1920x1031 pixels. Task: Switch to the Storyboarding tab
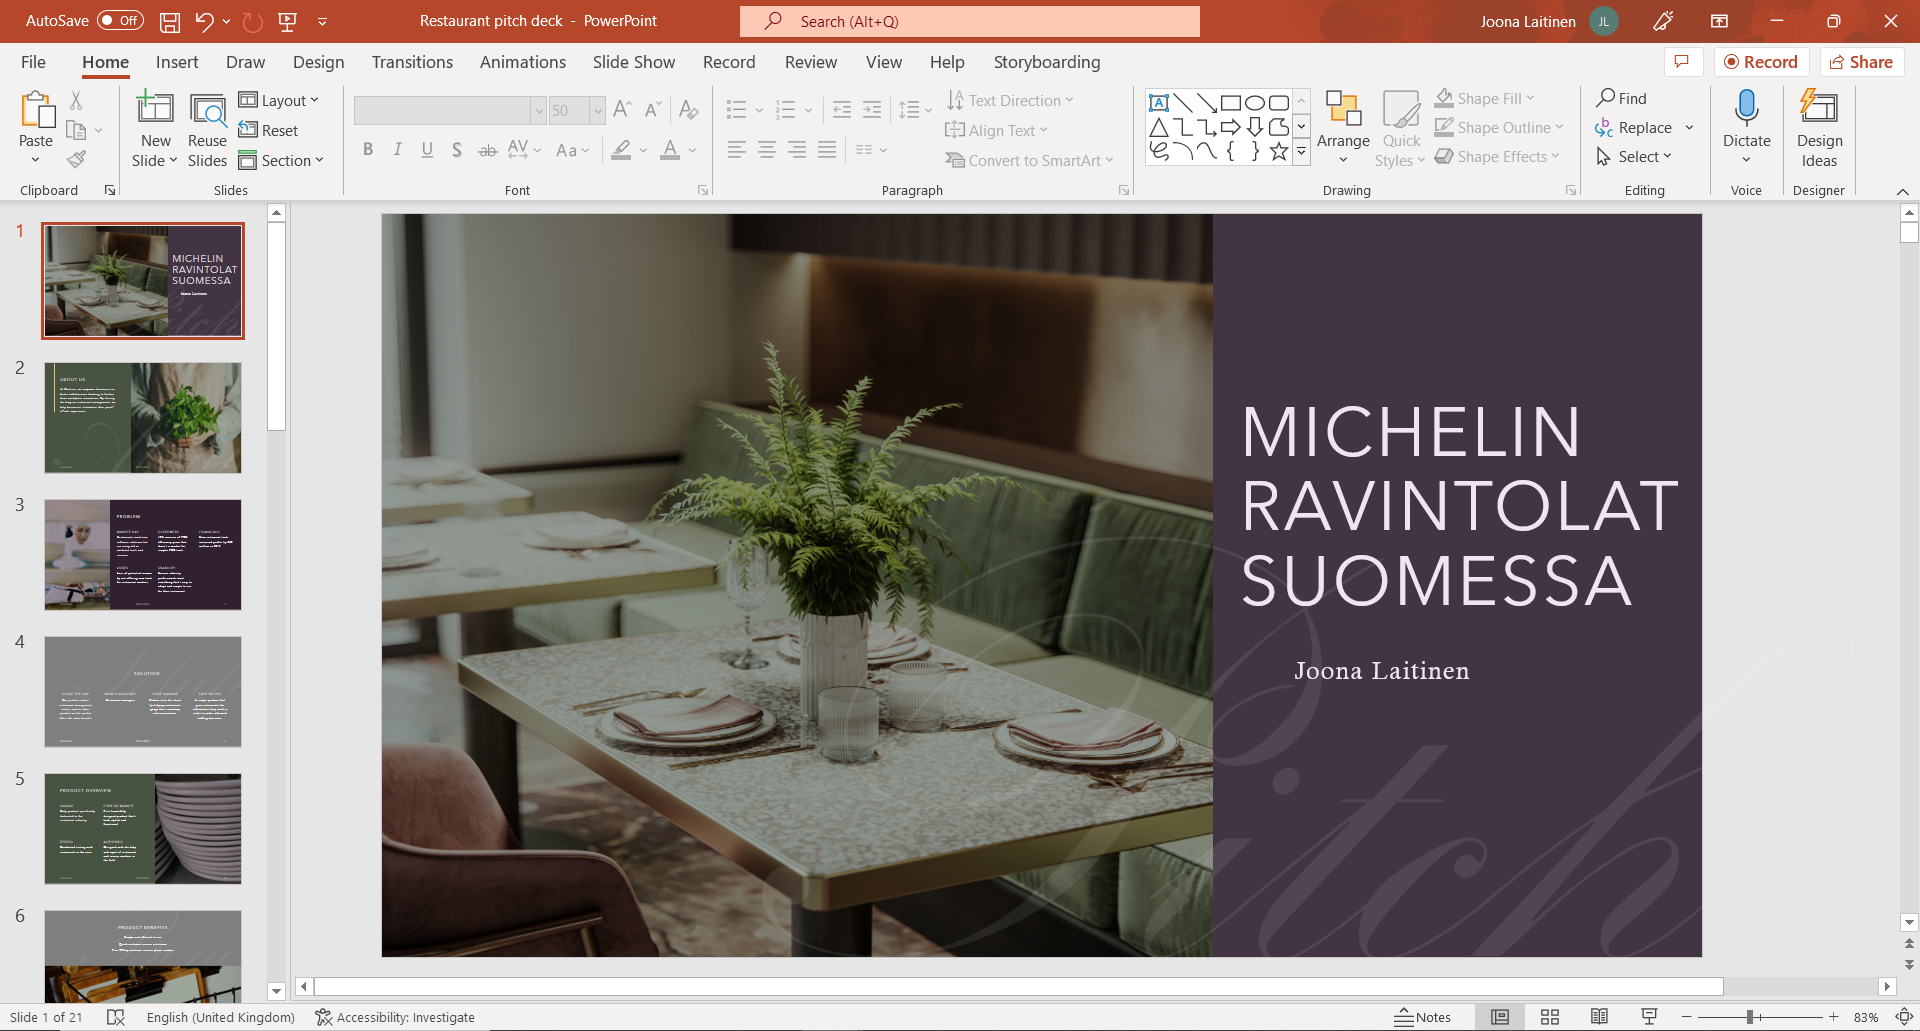[x=1046, y=62]
